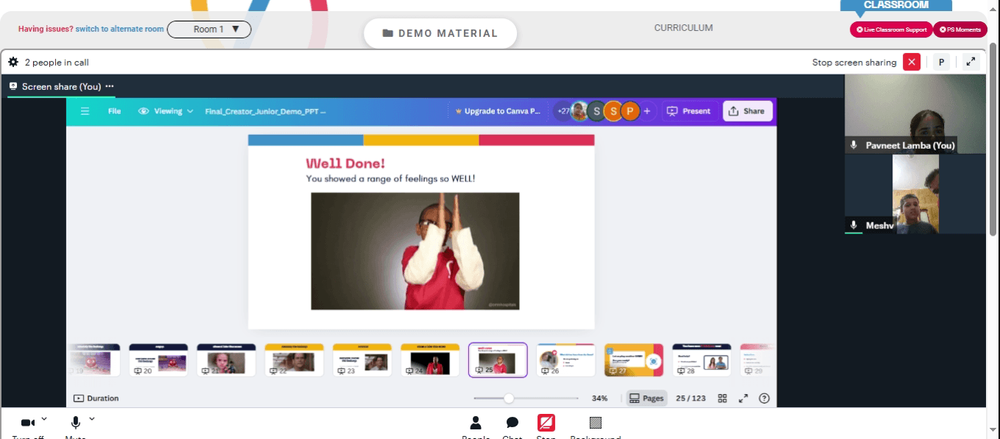Click Meshv's video tile
Viewport: 1000px width, 439px height.
point(915,194)
